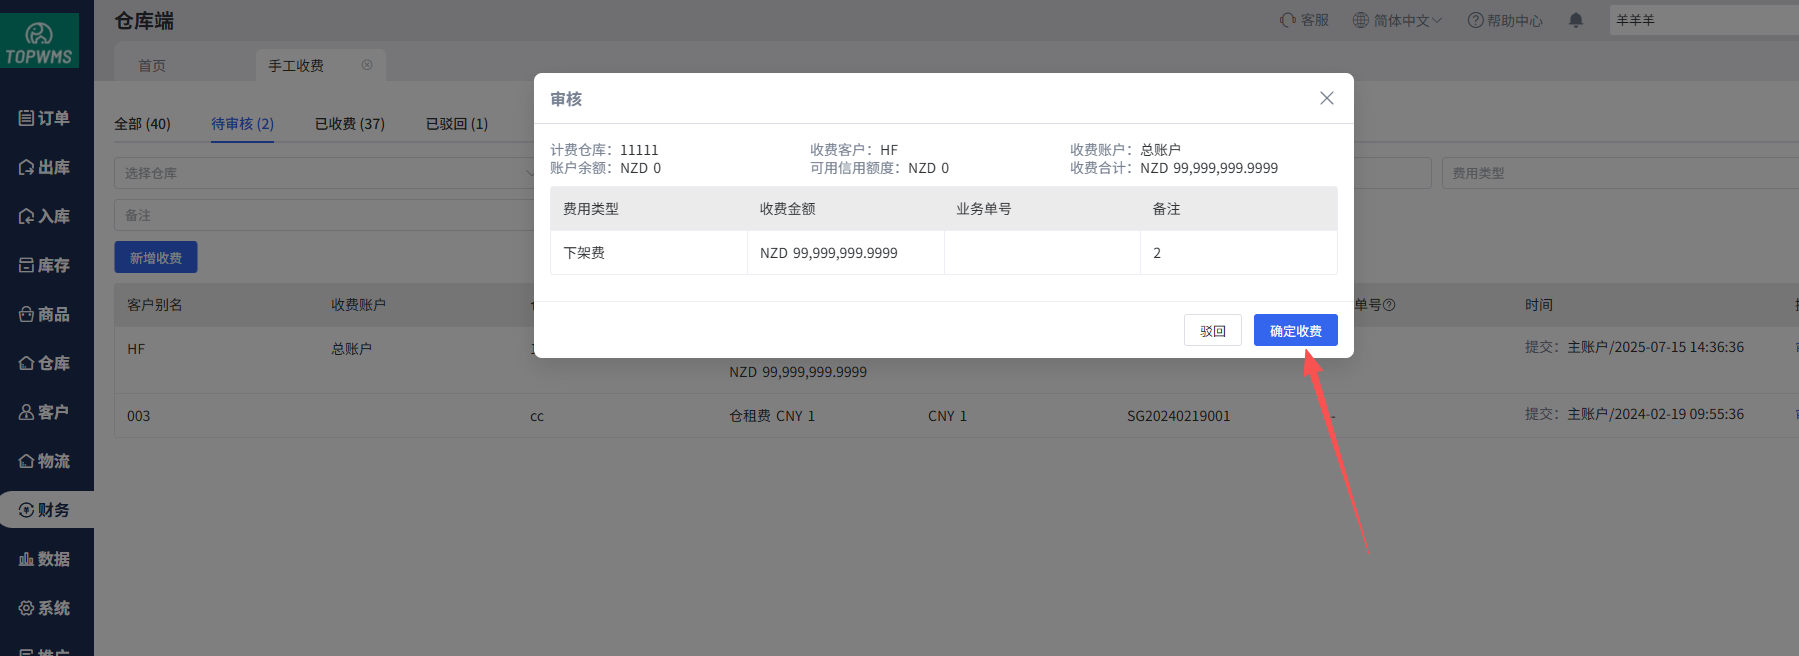The height and width of the screenshot is (656, 1799).
Task: Open the 简体中文 language dropdown
Action: [1398, 20]
